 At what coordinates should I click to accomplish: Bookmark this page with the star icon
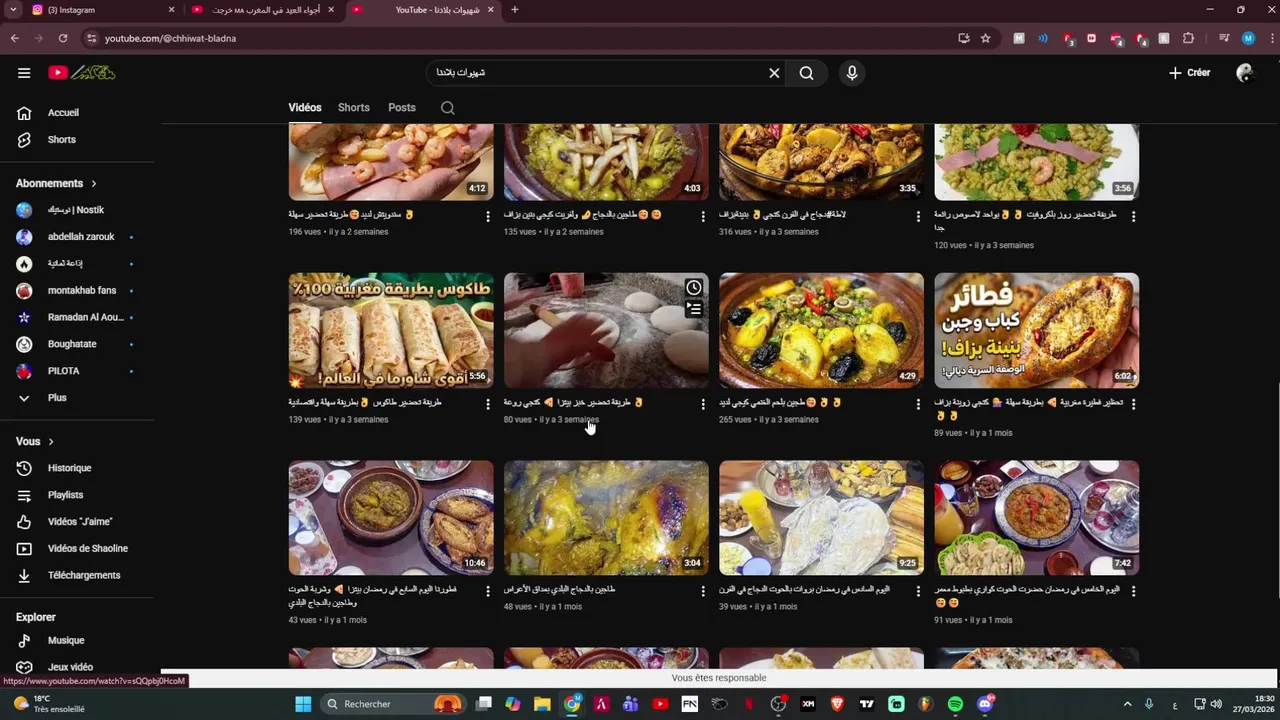[x=986, y=38]
